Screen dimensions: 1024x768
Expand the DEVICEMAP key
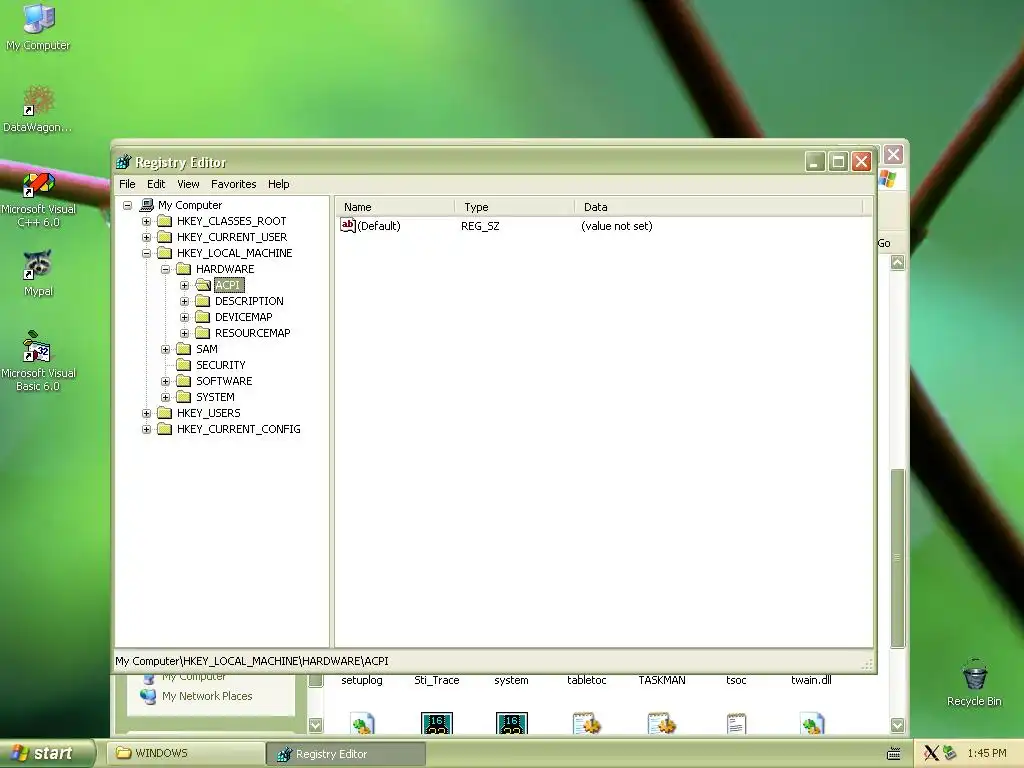coord(184,317)
